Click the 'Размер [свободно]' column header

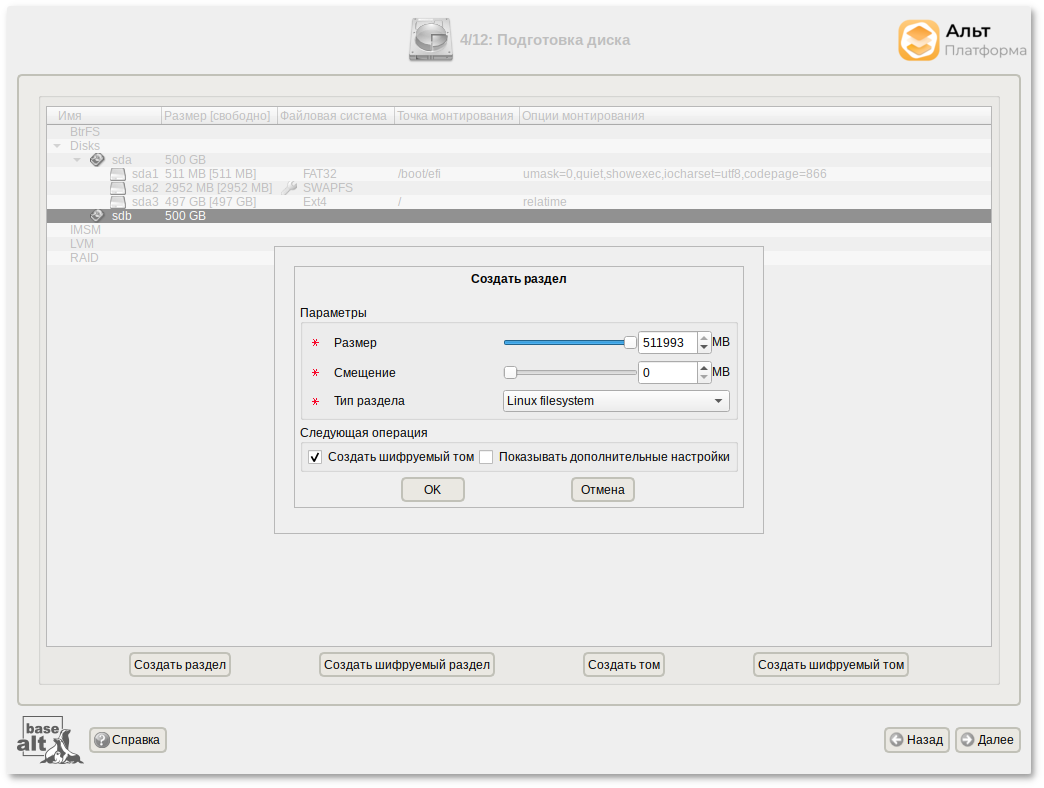[x=217, y=116]
